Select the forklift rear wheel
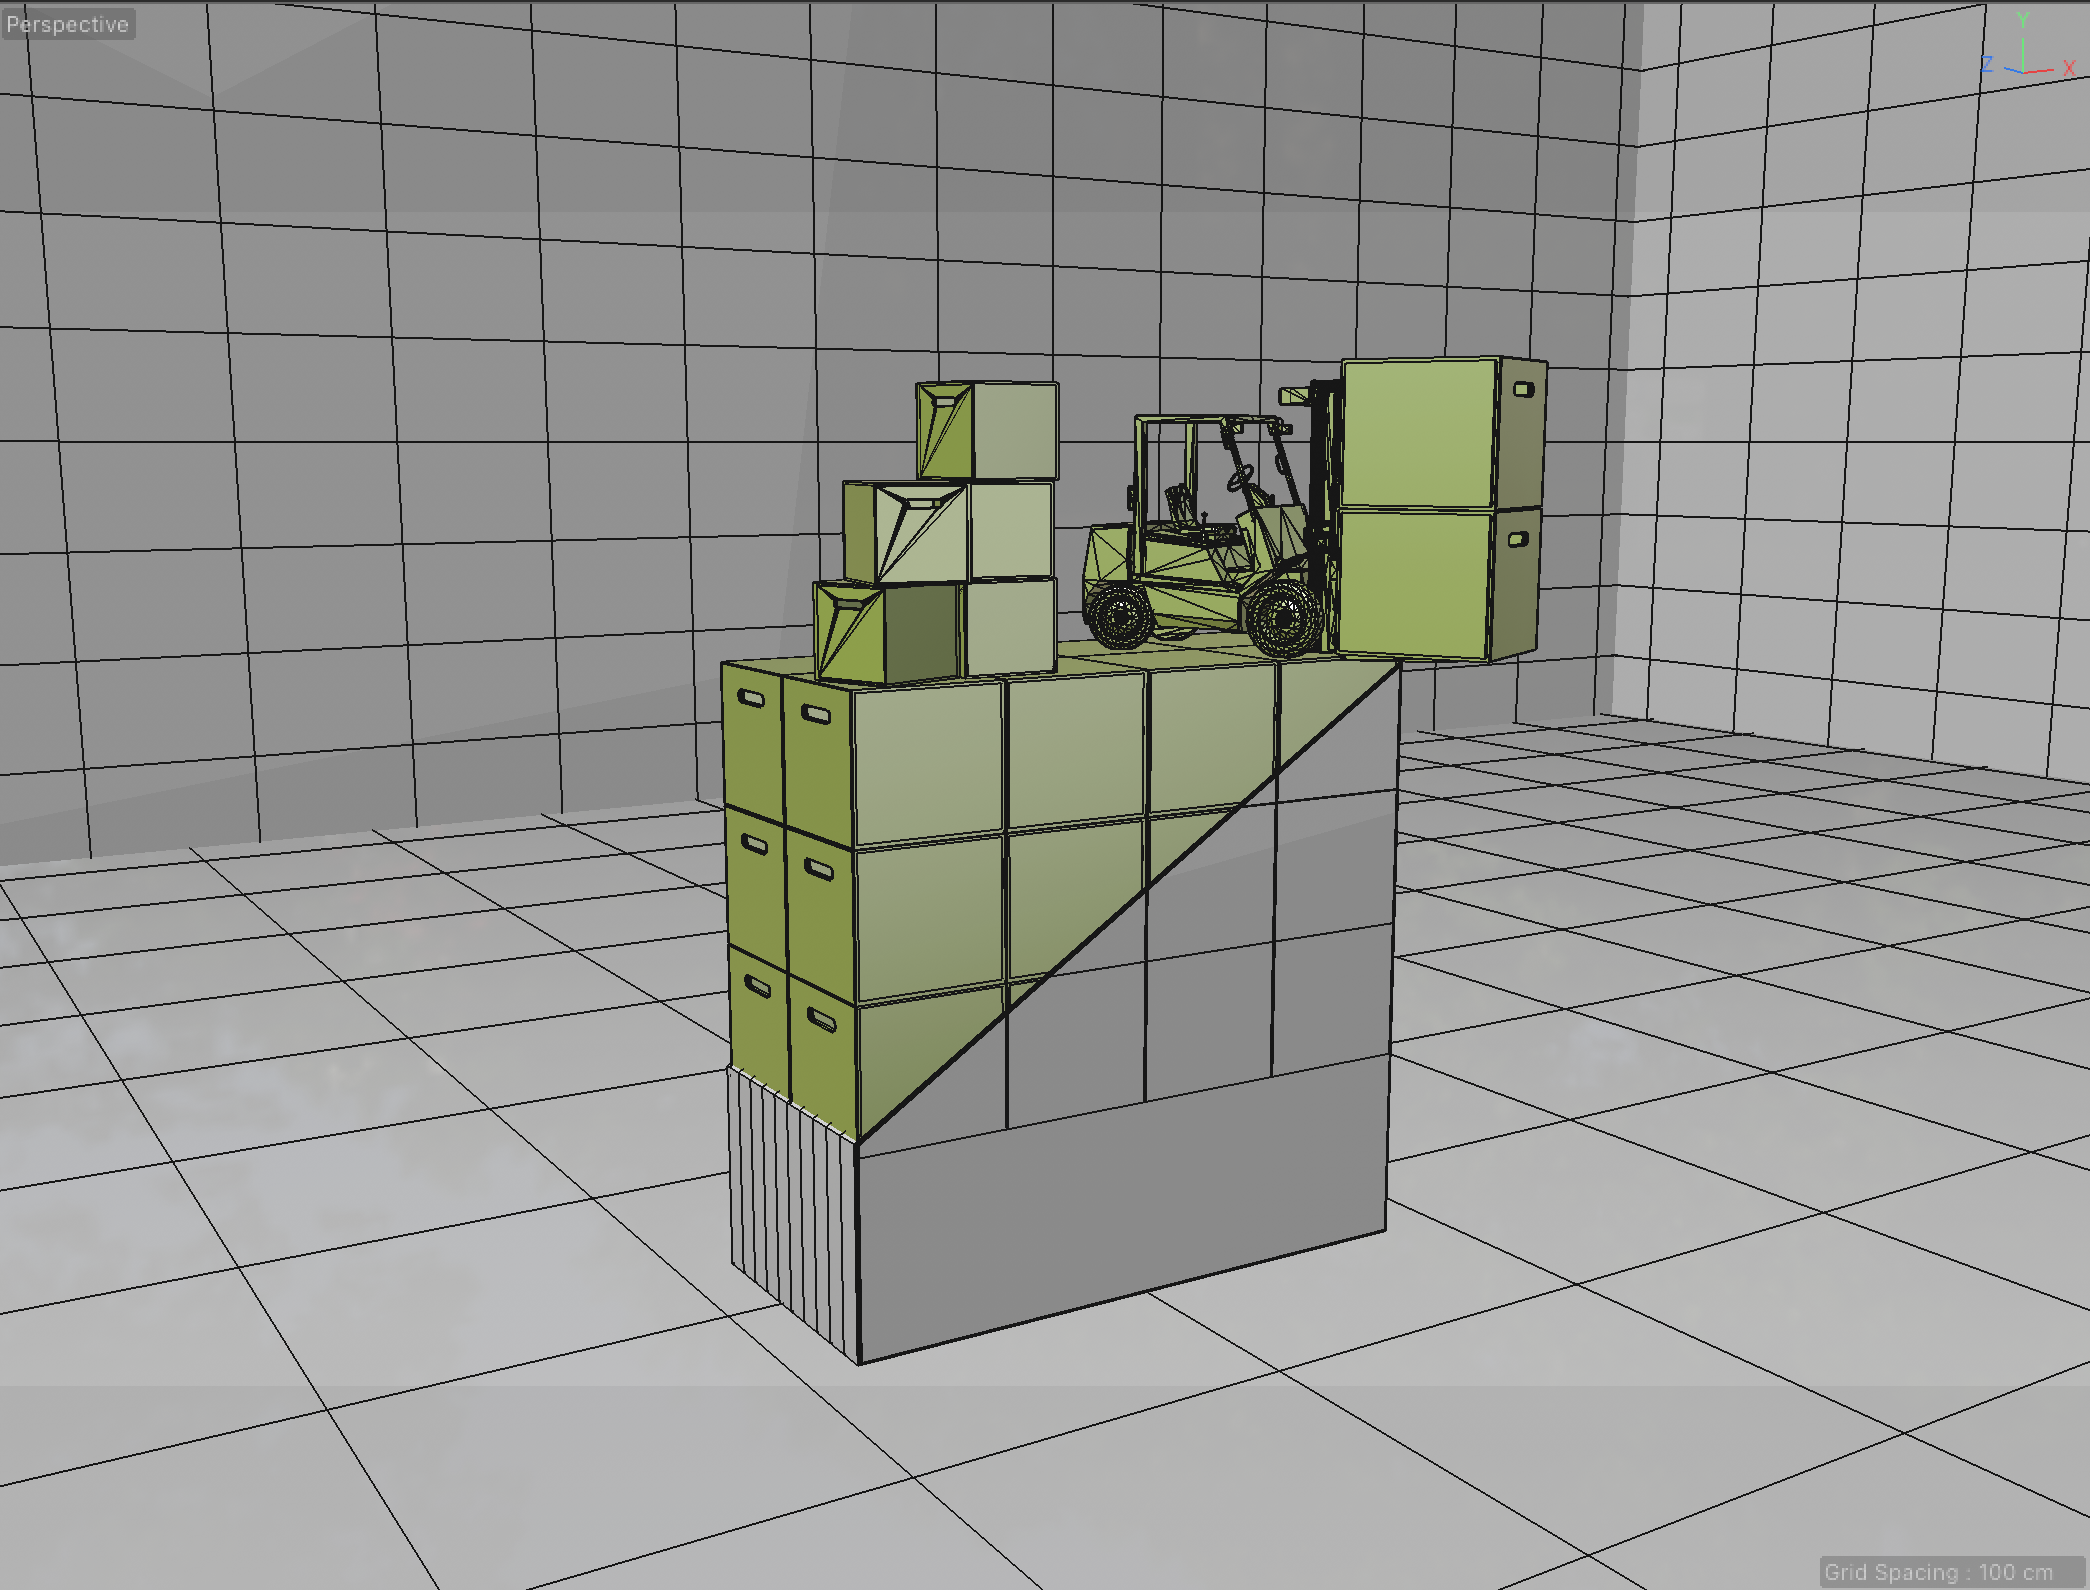 pyautogui.click(x=1120, y=617)
